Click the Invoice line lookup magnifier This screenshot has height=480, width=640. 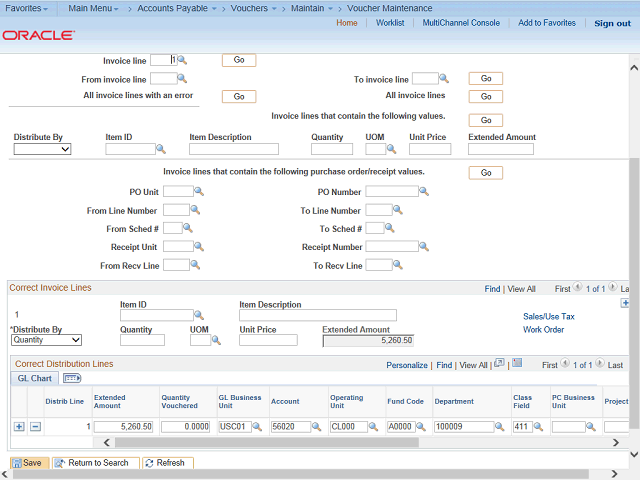coord(183,60)
